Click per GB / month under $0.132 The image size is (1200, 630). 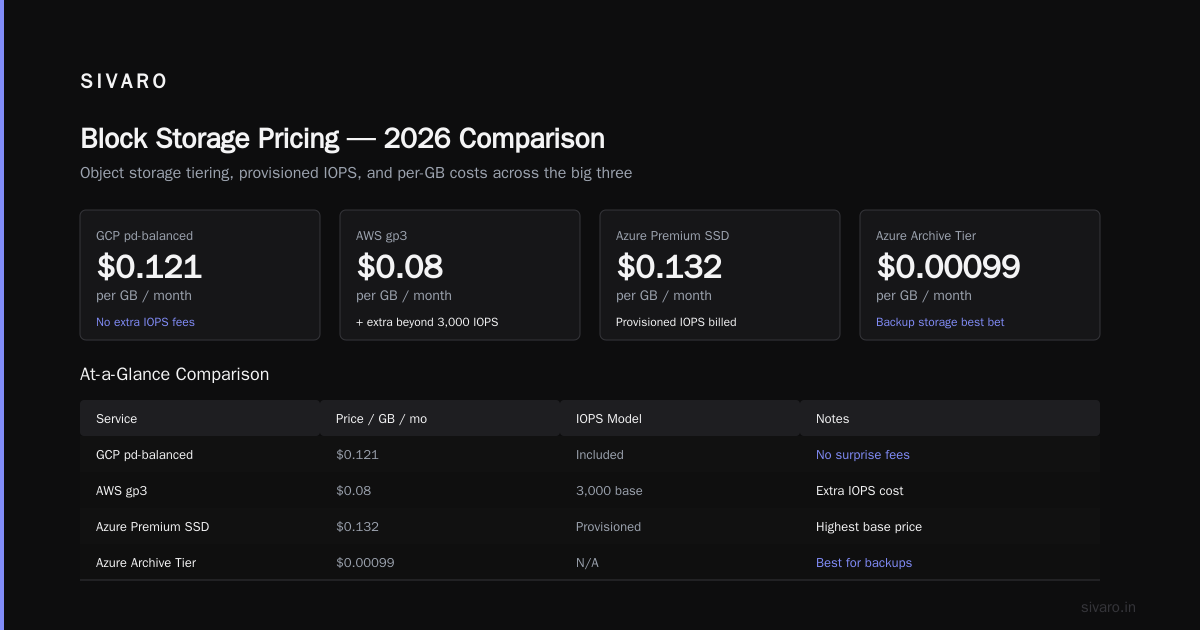click(x=664, y=296)
